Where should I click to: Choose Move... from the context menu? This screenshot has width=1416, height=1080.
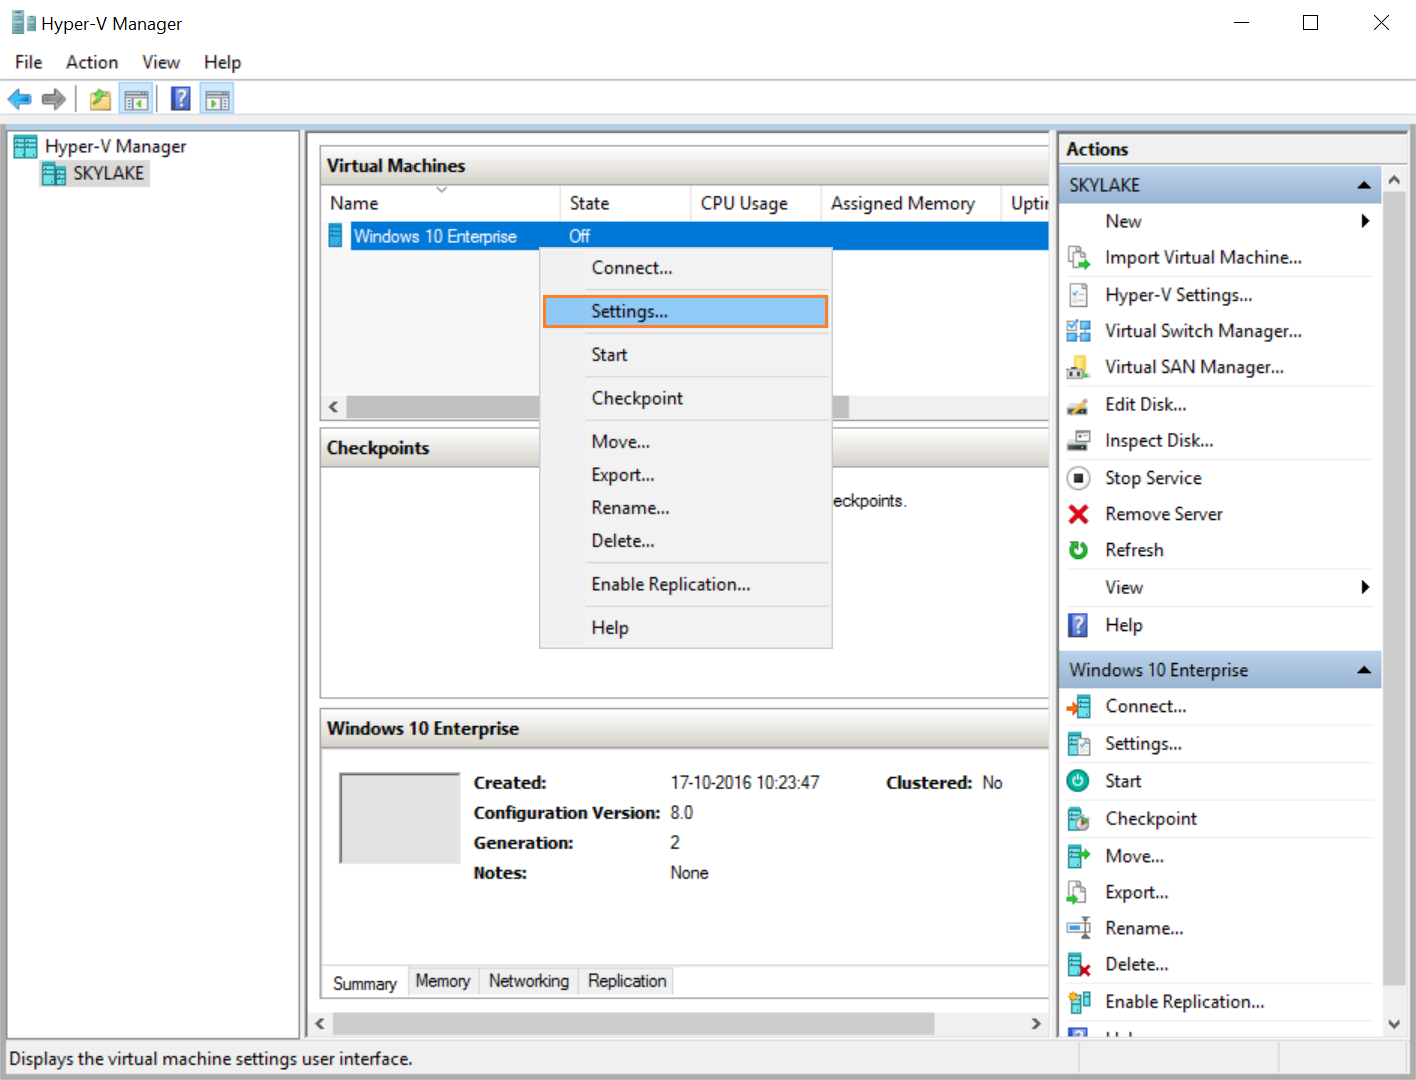pos(685,442)
